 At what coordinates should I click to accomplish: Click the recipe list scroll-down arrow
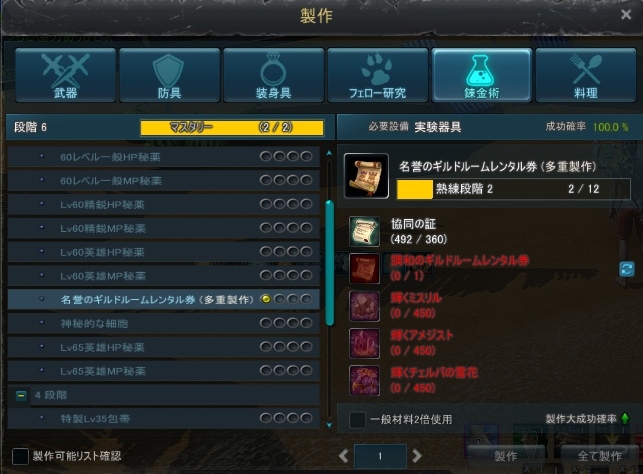pos(329,425)
